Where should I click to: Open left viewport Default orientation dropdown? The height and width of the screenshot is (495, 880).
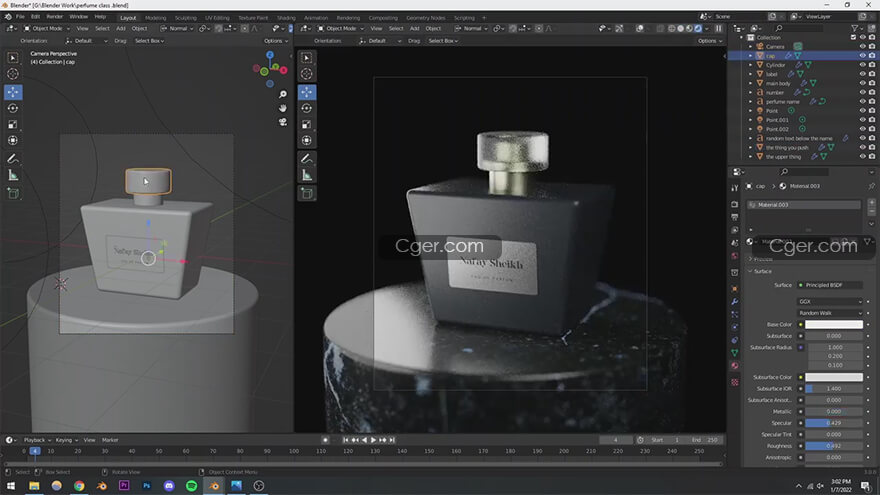86,41
